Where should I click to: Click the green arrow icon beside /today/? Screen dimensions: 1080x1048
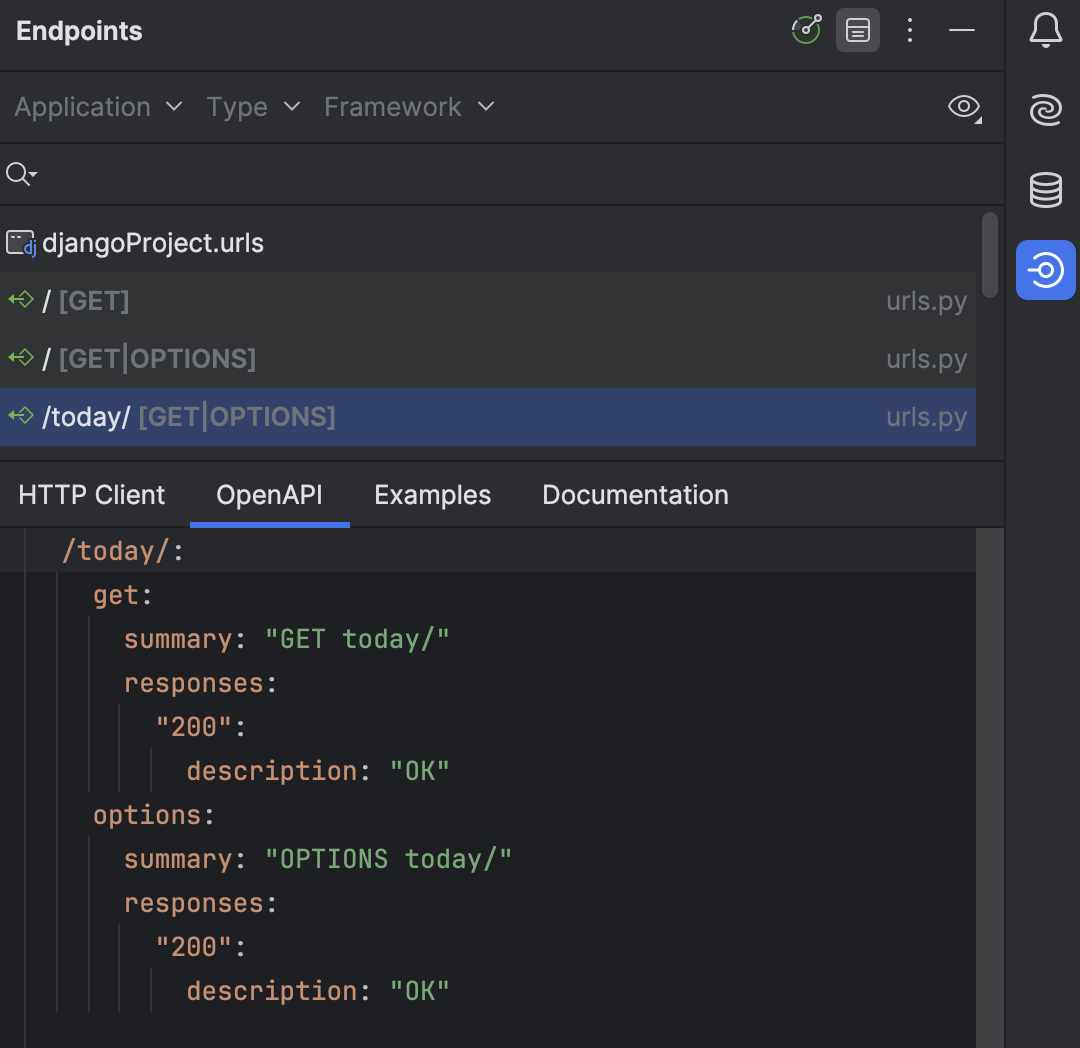20,416
